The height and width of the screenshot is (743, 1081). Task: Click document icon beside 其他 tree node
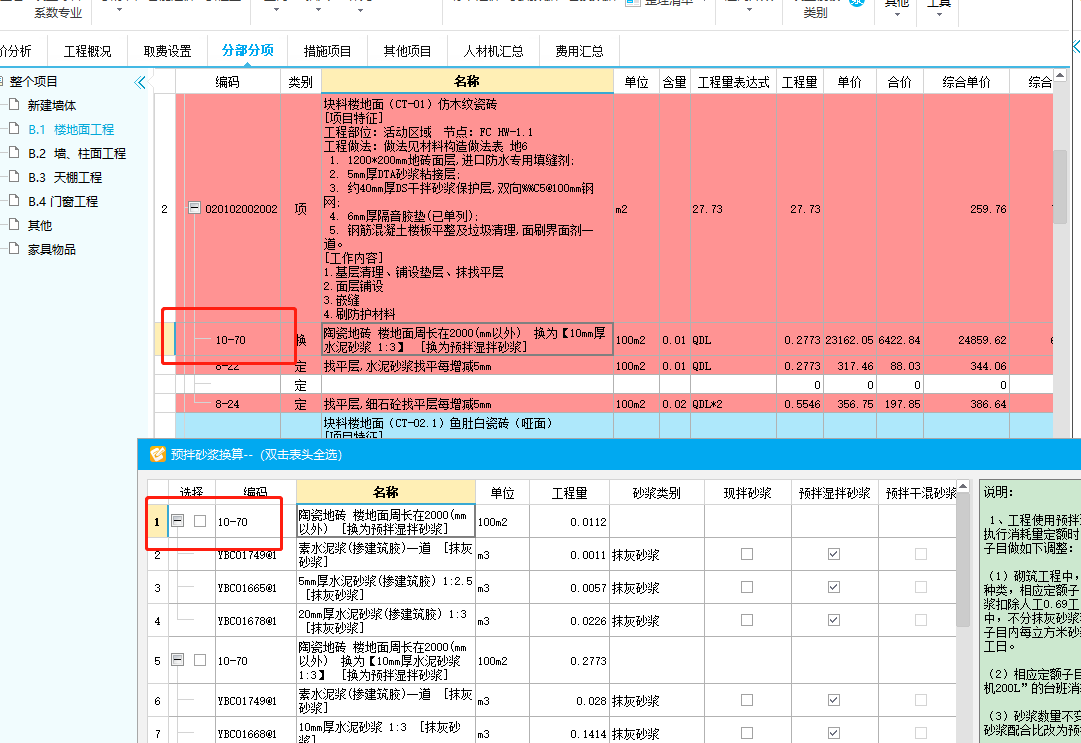pyautogui.click(x=14, y=225)
